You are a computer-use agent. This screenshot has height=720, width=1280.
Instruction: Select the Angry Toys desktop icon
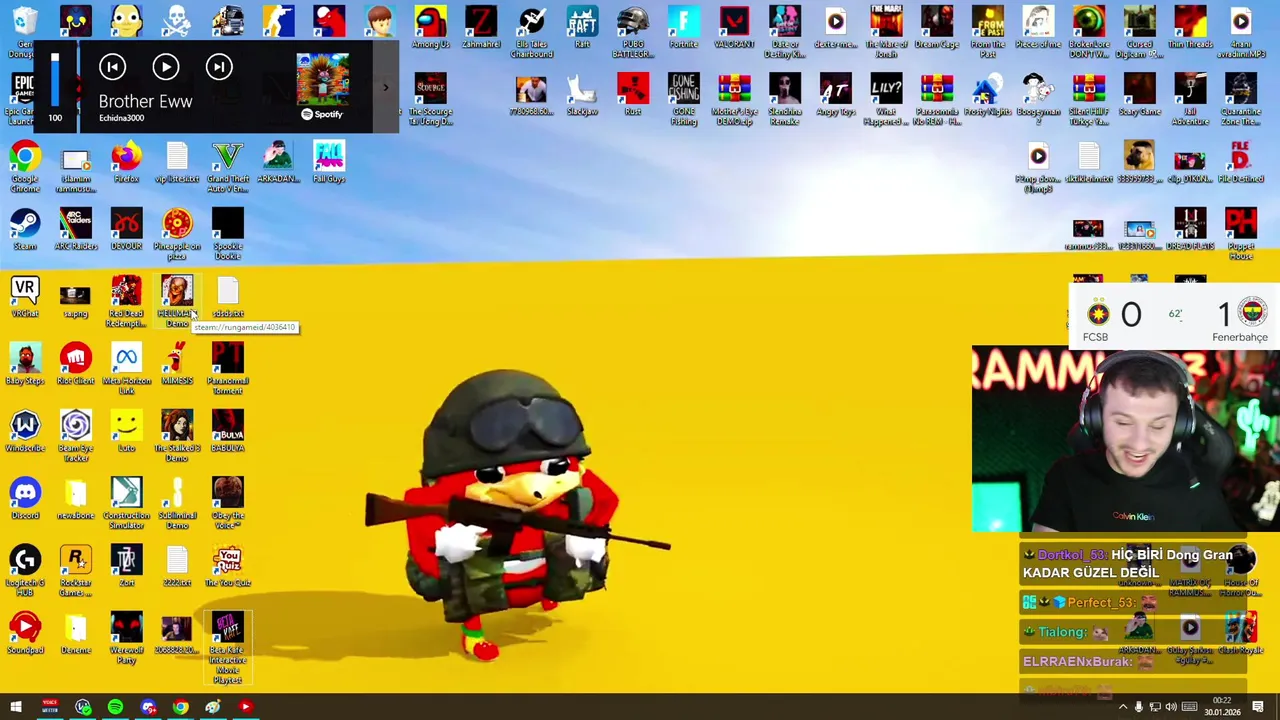coord(835,95)
